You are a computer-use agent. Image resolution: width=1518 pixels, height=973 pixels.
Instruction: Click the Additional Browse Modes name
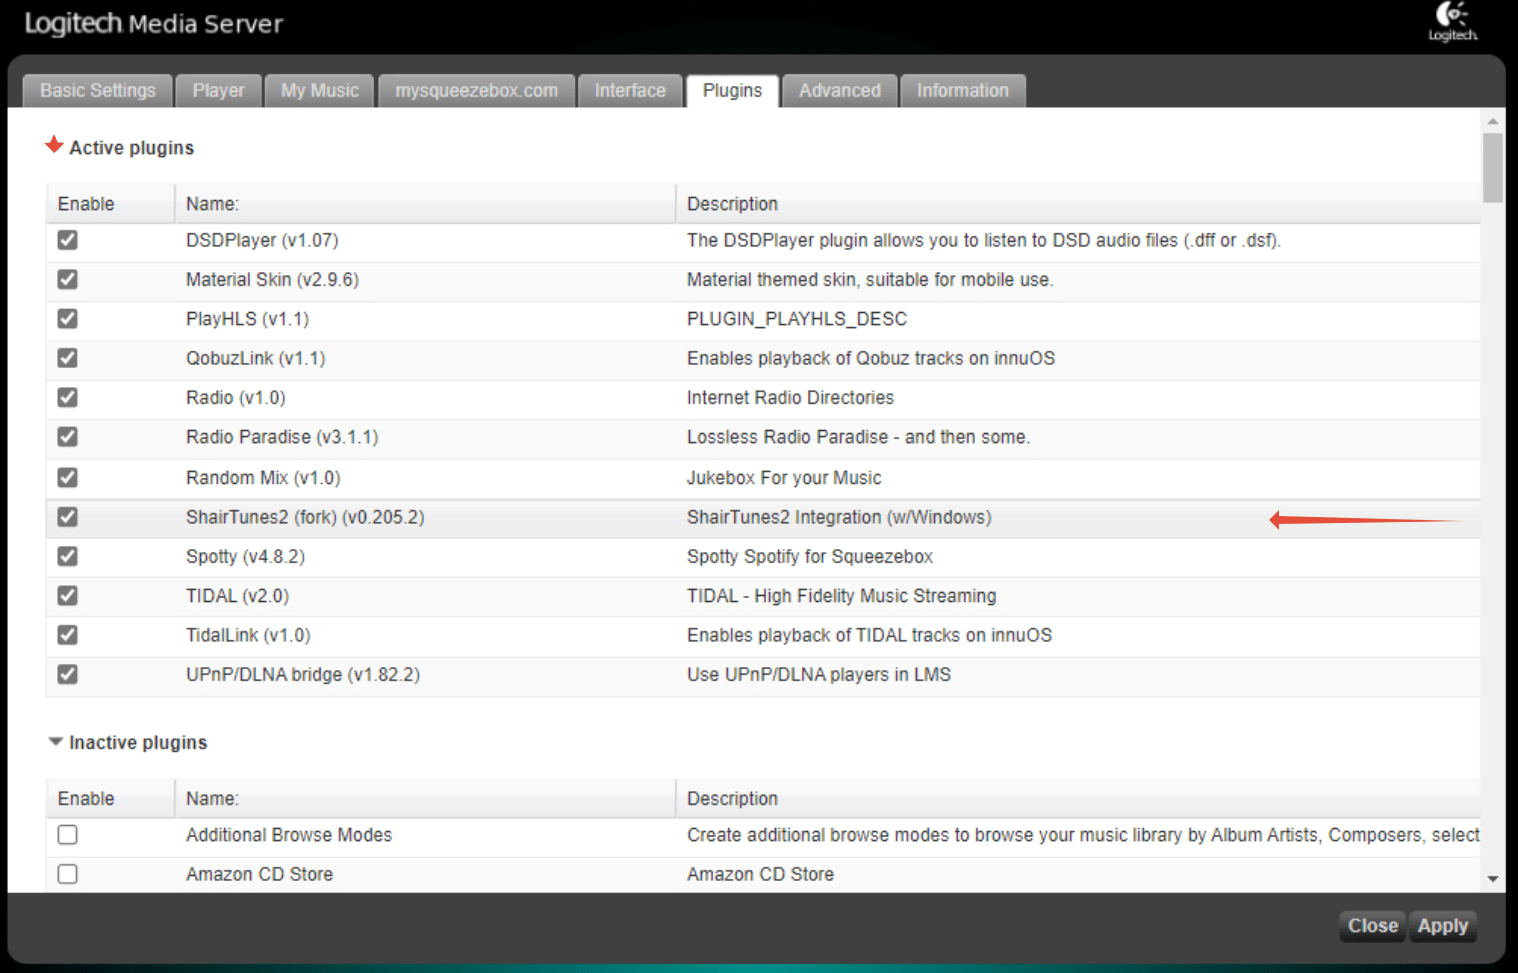point(289,835)
